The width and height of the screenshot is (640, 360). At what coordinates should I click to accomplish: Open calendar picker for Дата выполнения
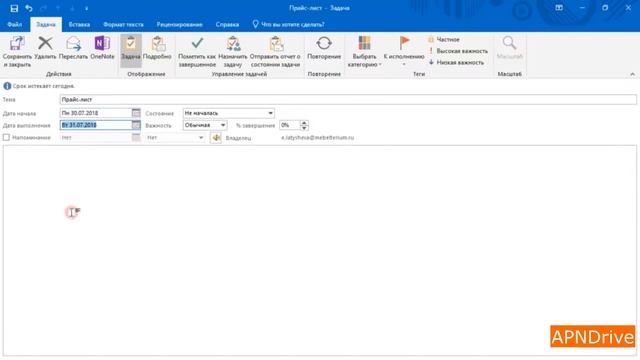[x=136, y=125]
